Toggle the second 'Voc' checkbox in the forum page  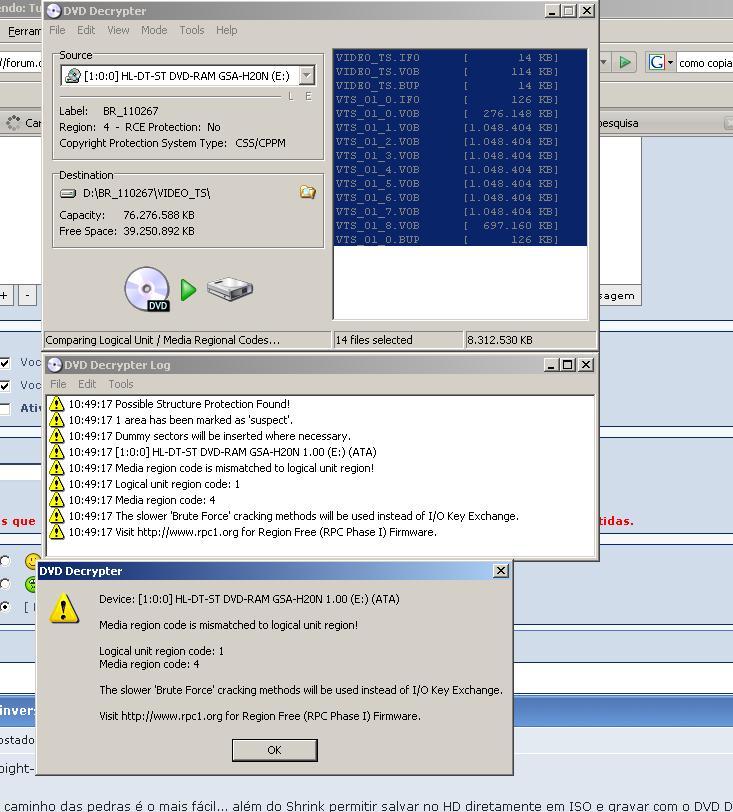click(5, 385)
